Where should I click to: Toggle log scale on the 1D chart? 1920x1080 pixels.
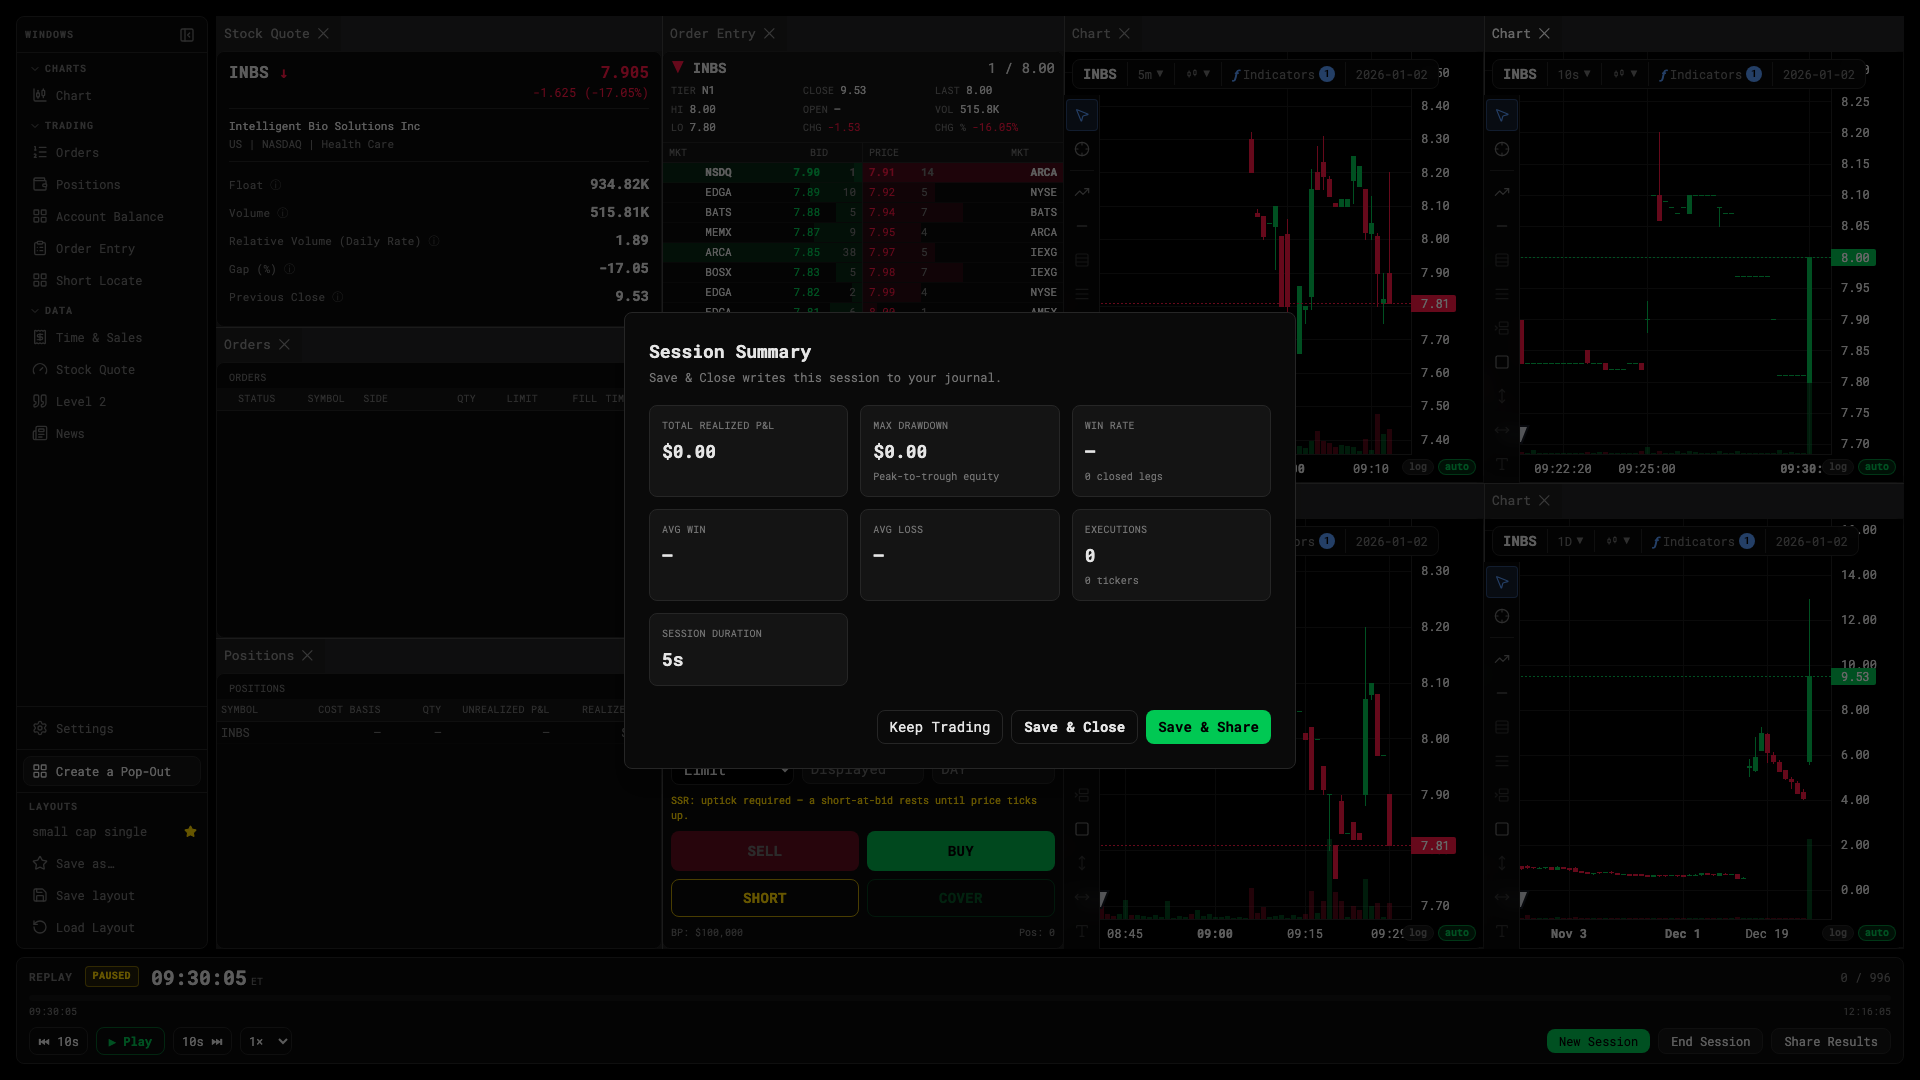tap(1838, 933)
